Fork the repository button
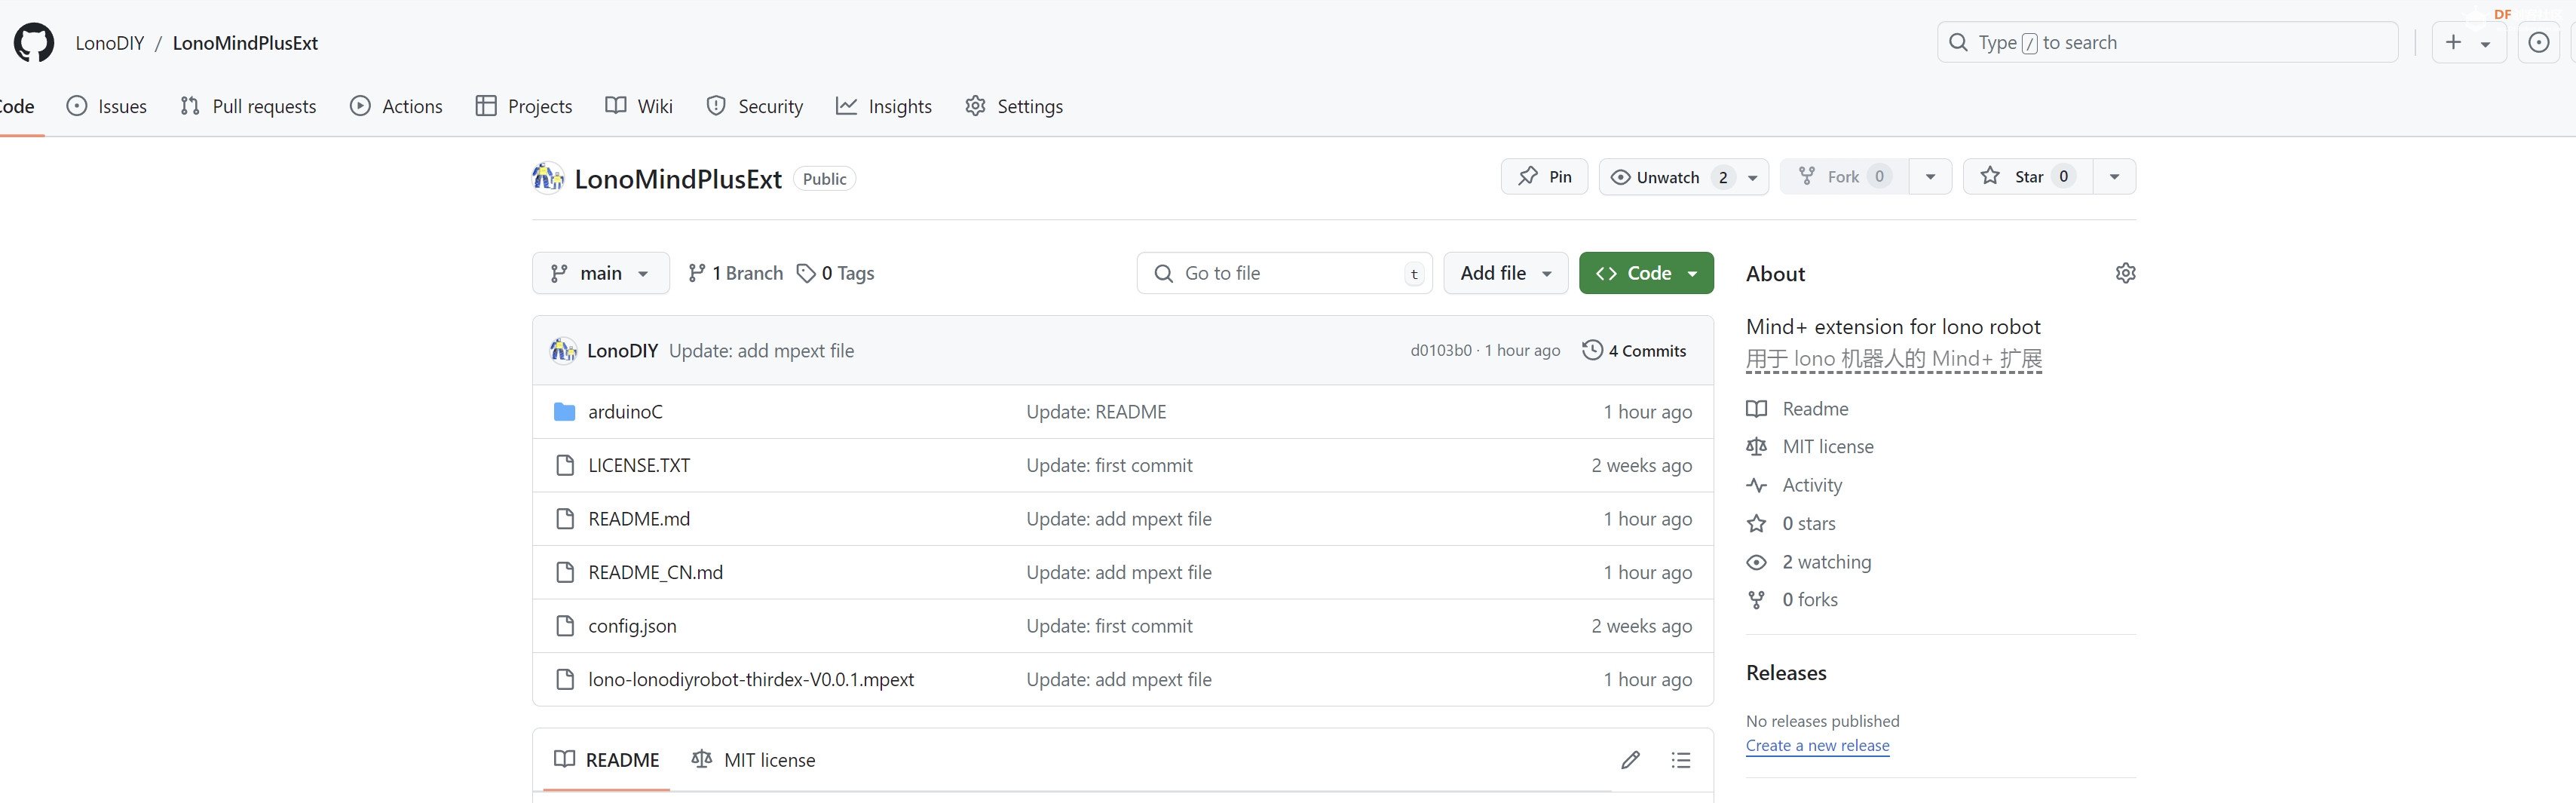Viewport: 2576px width, 803px height. 1845,177
